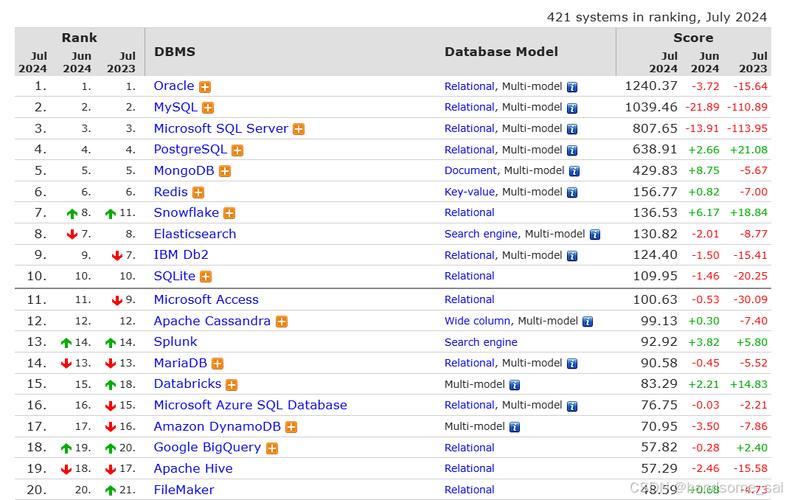Click the orange plus icon beside Oracle
The width and height of the screenshot is (786, 500).
205,87
